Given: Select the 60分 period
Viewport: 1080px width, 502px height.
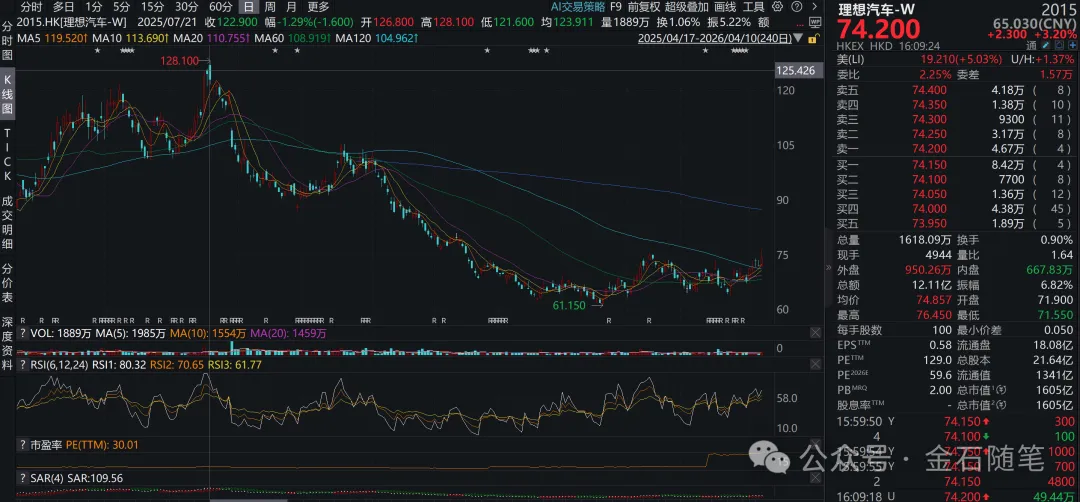Looking at the screenshot, I should 220,7.
